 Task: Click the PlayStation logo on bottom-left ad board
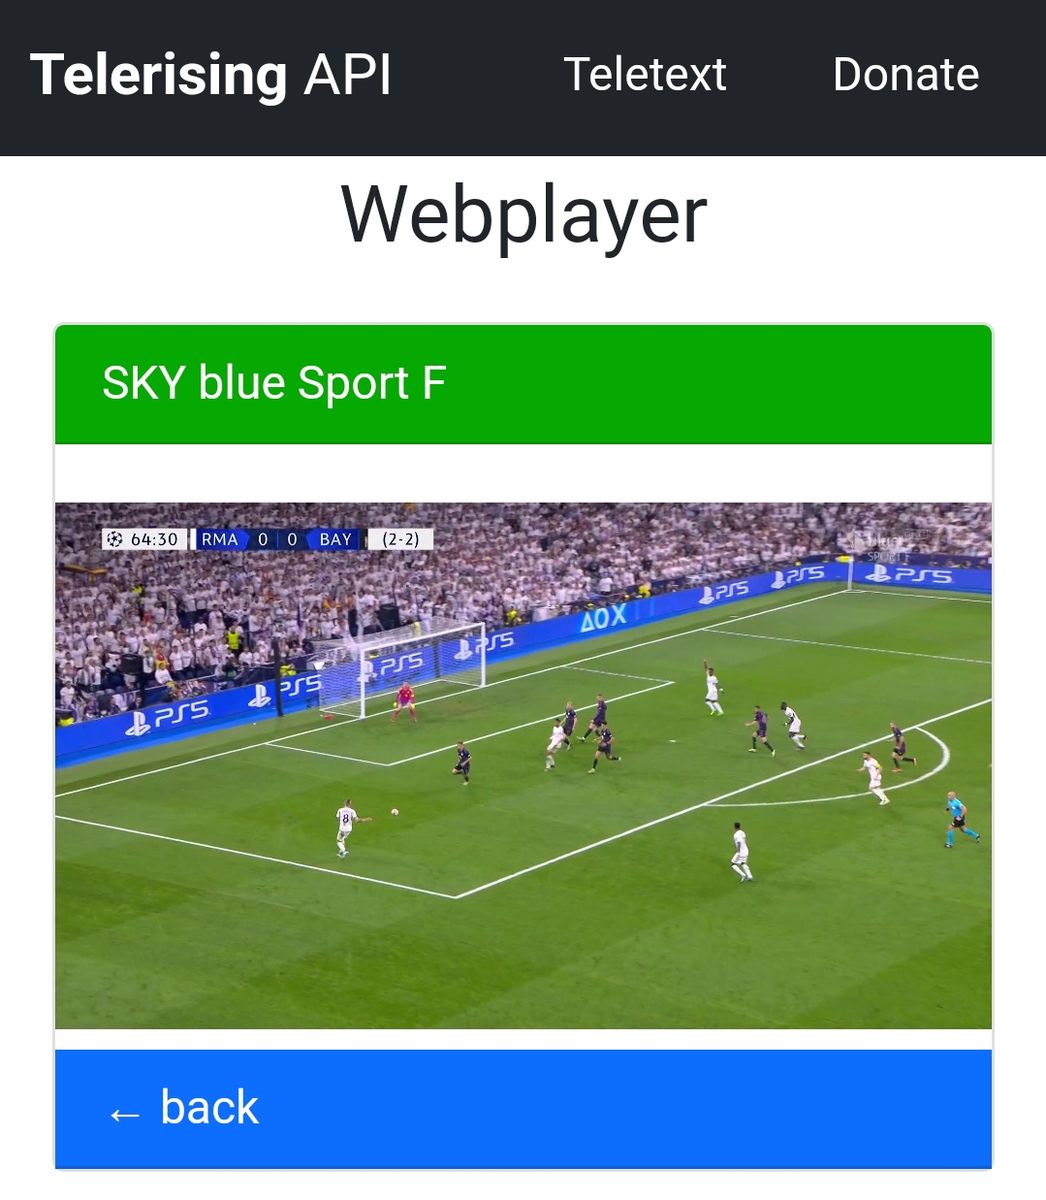coord(137,722)
